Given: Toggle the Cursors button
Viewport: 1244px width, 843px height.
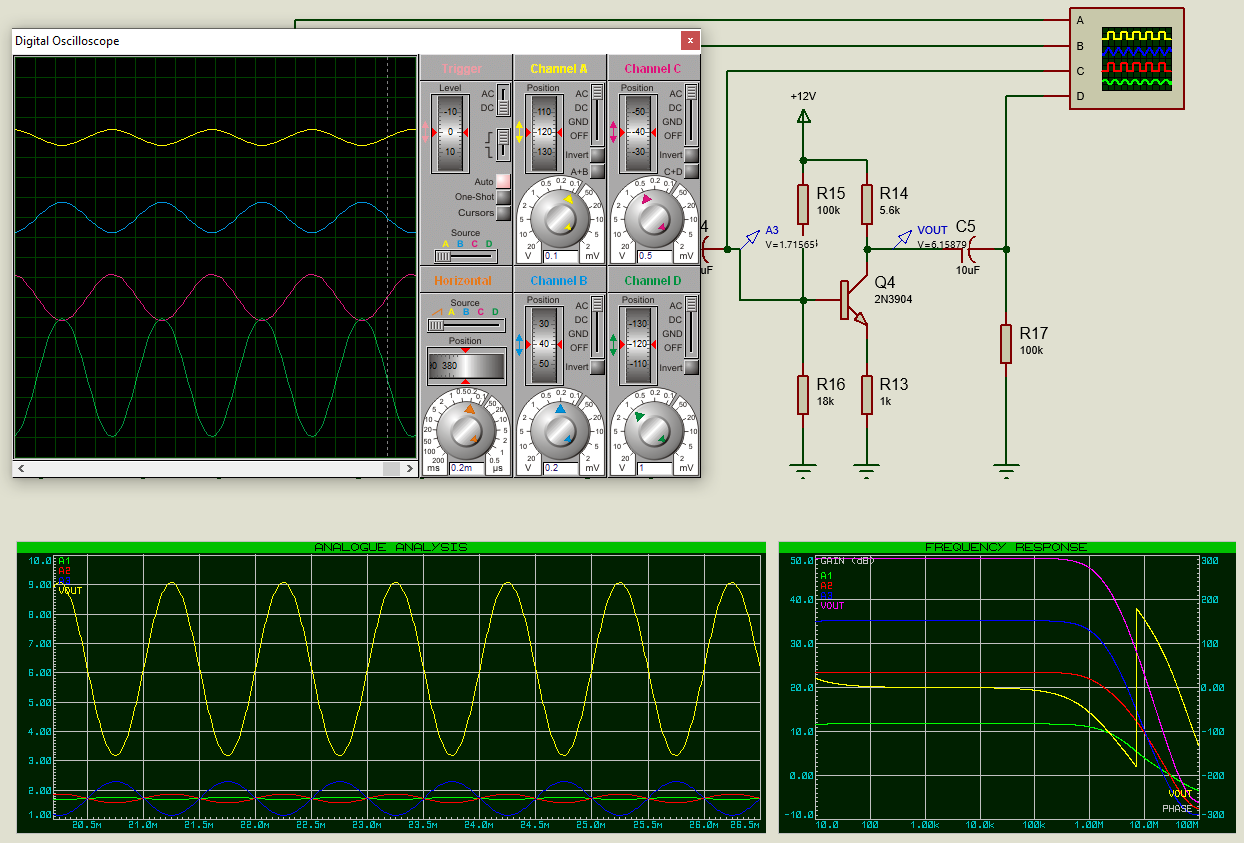Looking at the screenshot, I should pos(503,213).
